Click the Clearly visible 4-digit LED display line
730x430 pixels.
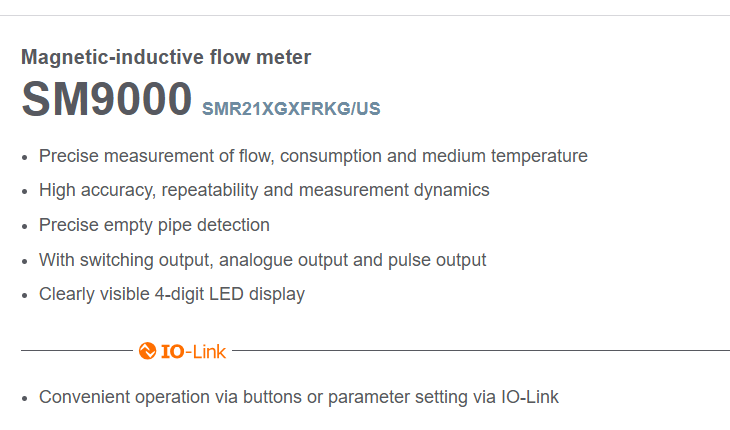[x=172, y=294]
